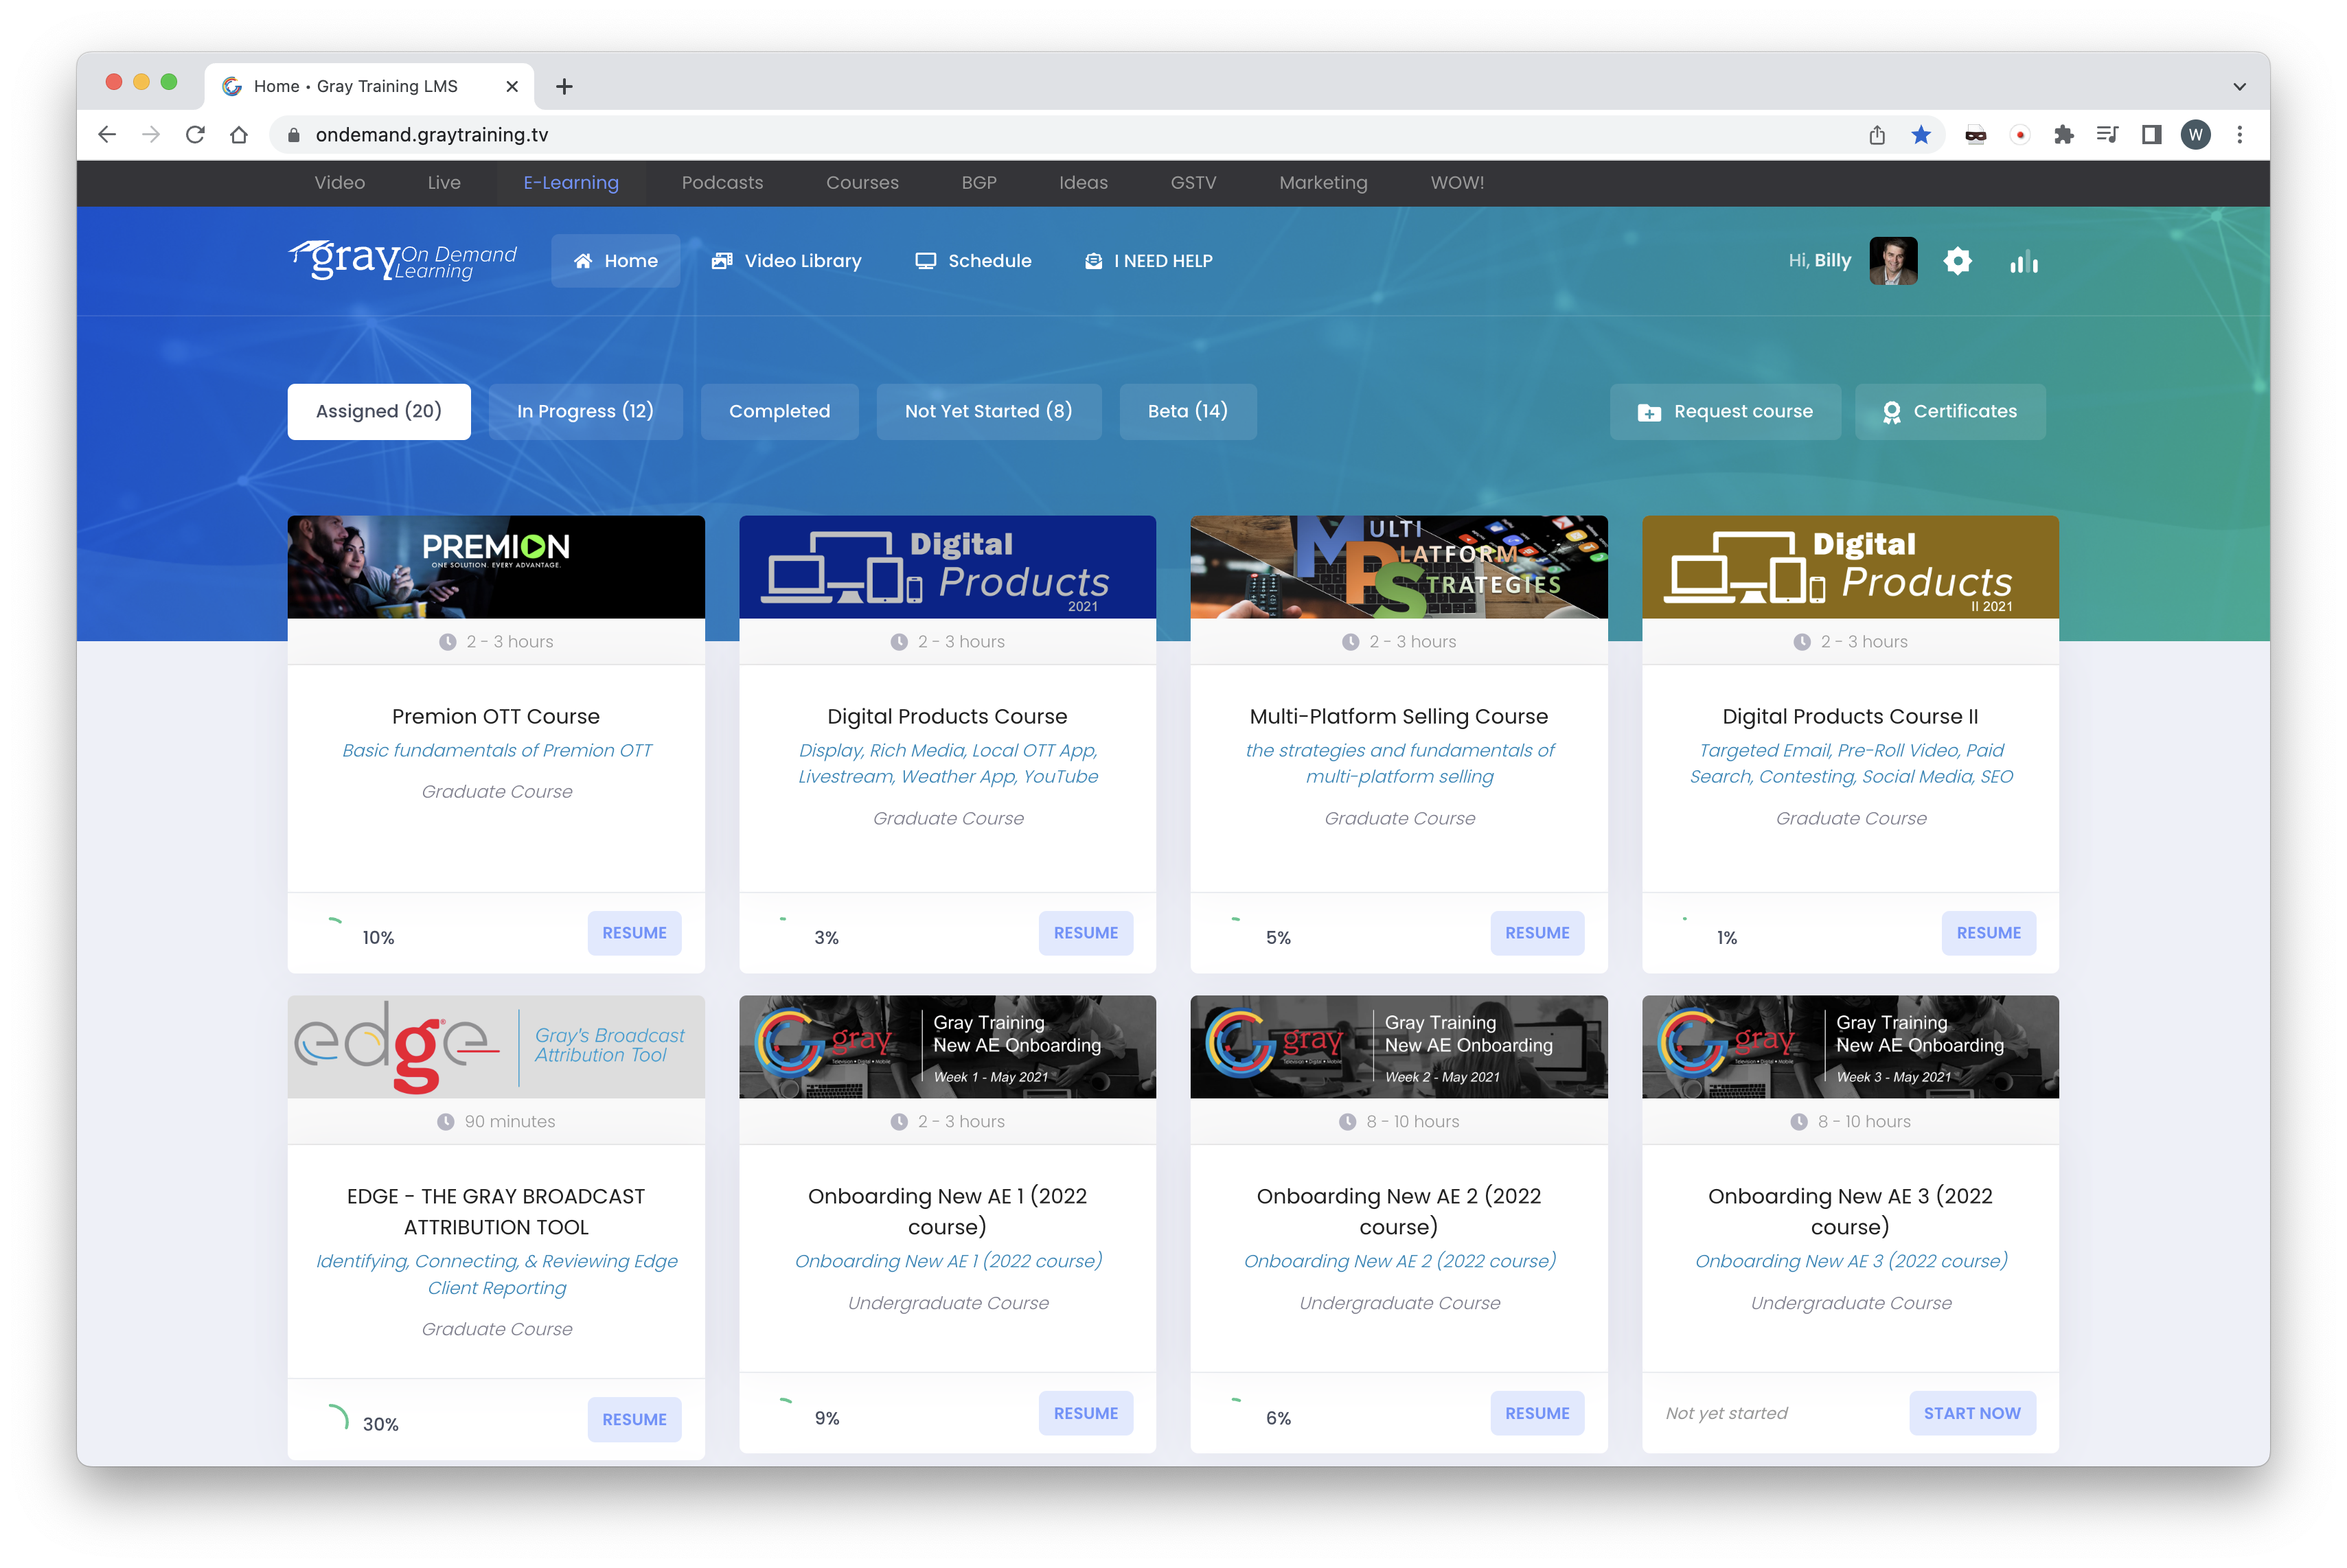Click the incognito-glasses extension icon
2347x1568 pixels.
(x=1975, y=135)
